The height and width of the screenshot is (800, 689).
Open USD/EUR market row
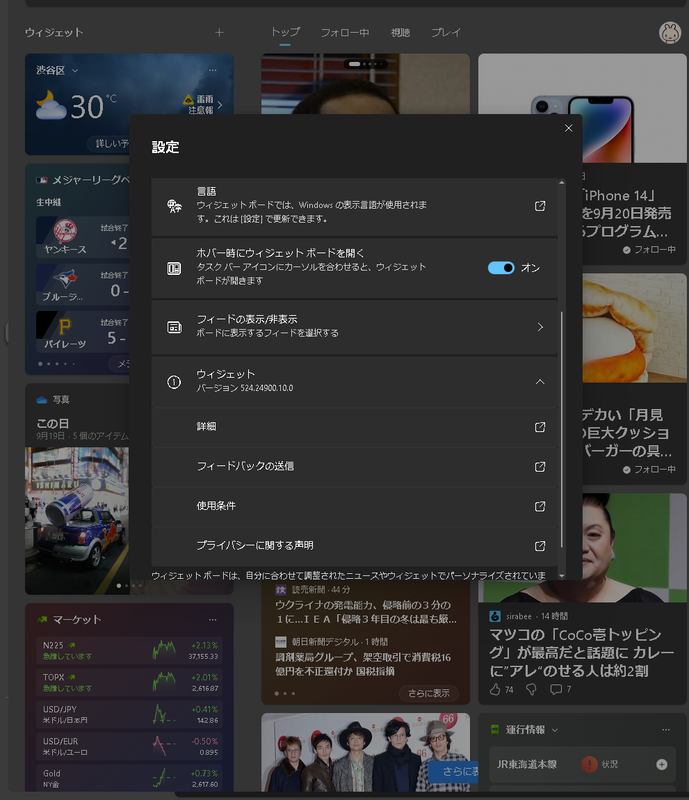point(130,747)
